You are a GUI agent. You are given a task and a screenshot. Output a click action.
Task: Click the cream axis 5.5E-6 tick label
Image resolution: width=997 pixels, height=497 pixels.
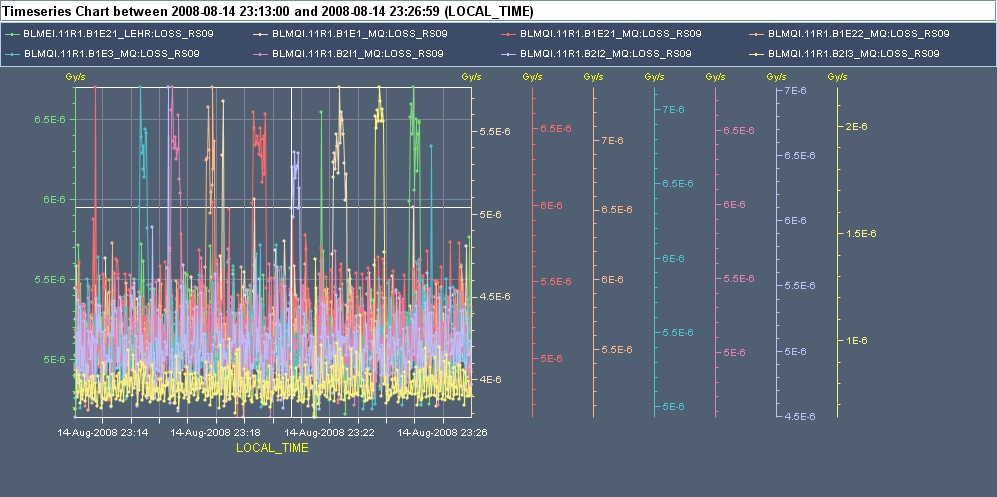pos(496,132)
